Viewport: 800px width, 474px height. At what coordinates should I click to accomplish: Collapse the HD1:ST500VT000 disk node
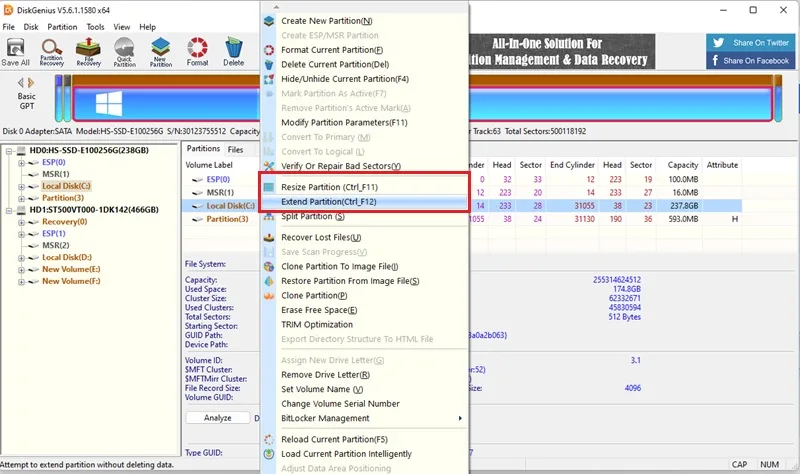(9, 210)
